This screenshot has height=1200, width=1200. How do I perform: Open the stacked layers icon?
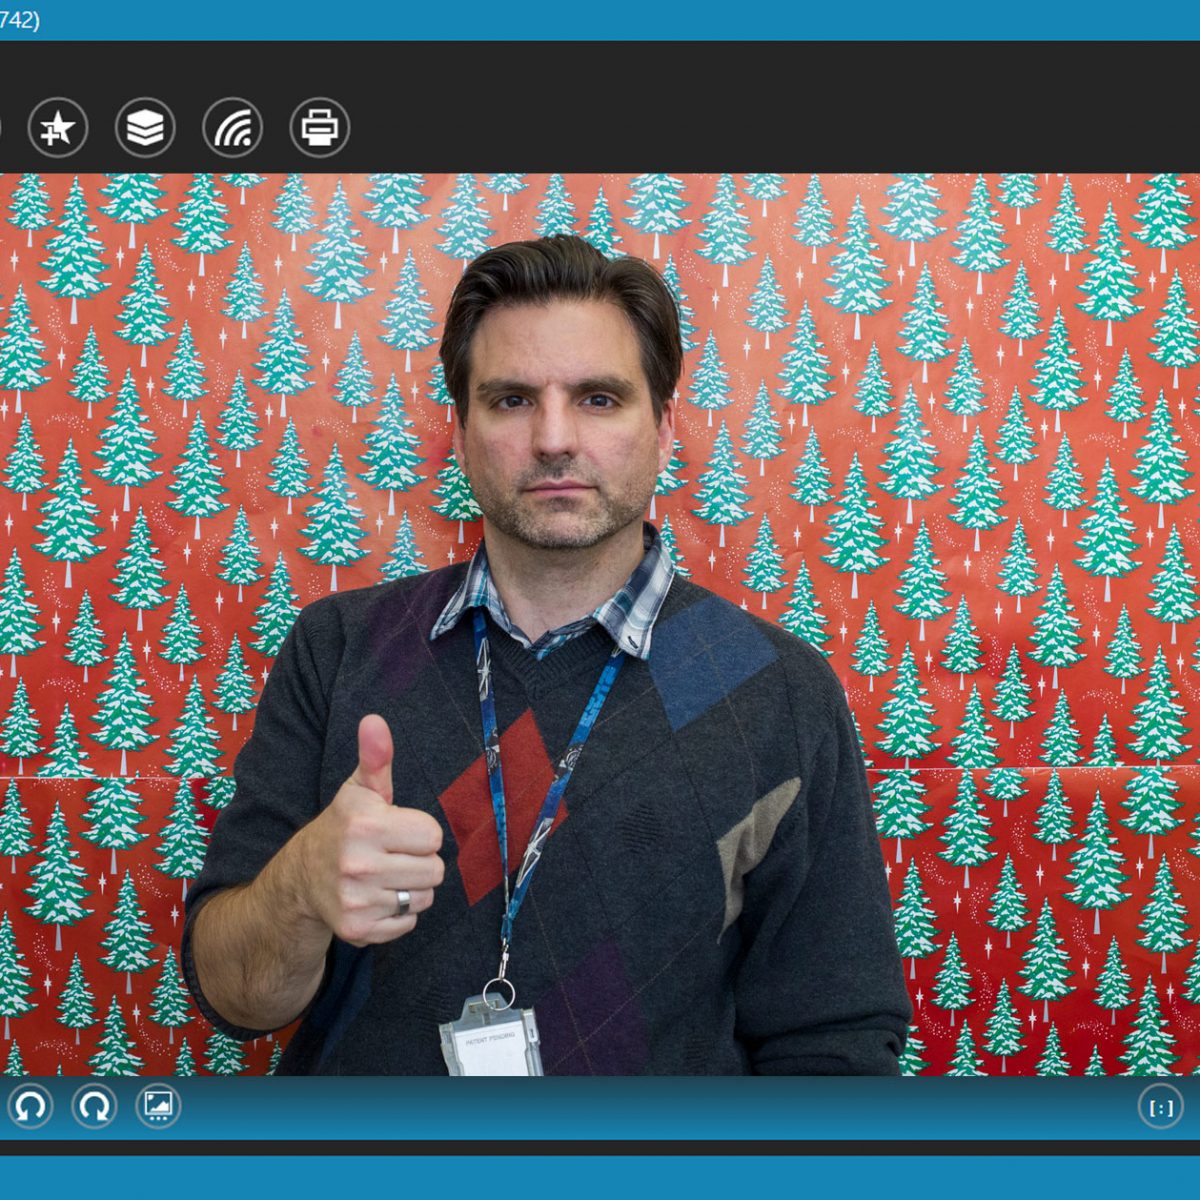coord(145,128)
